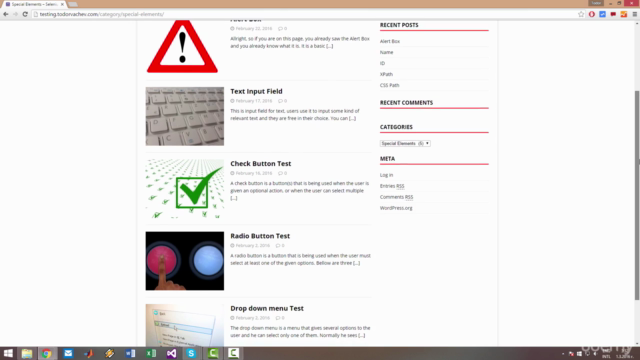Open the red circular extension icon
Screen dimensions: 640x360
(592, 14)
